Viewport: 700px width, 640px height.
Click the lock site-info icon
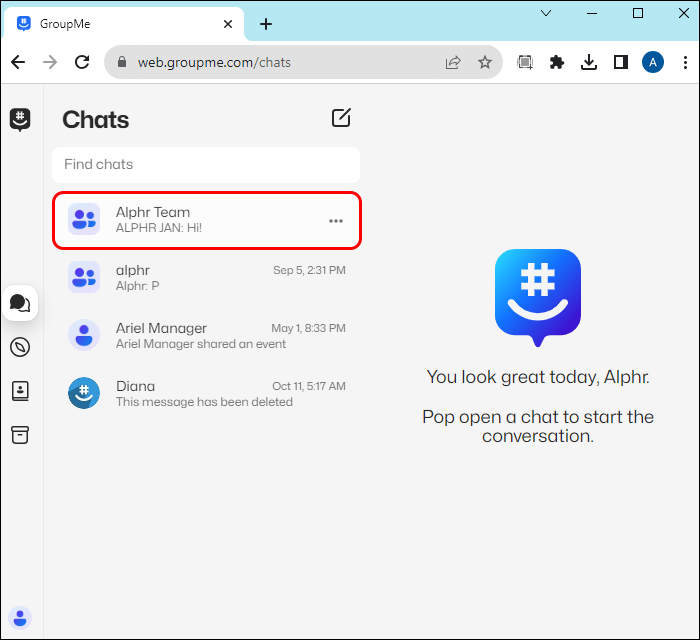click(122, 62)
